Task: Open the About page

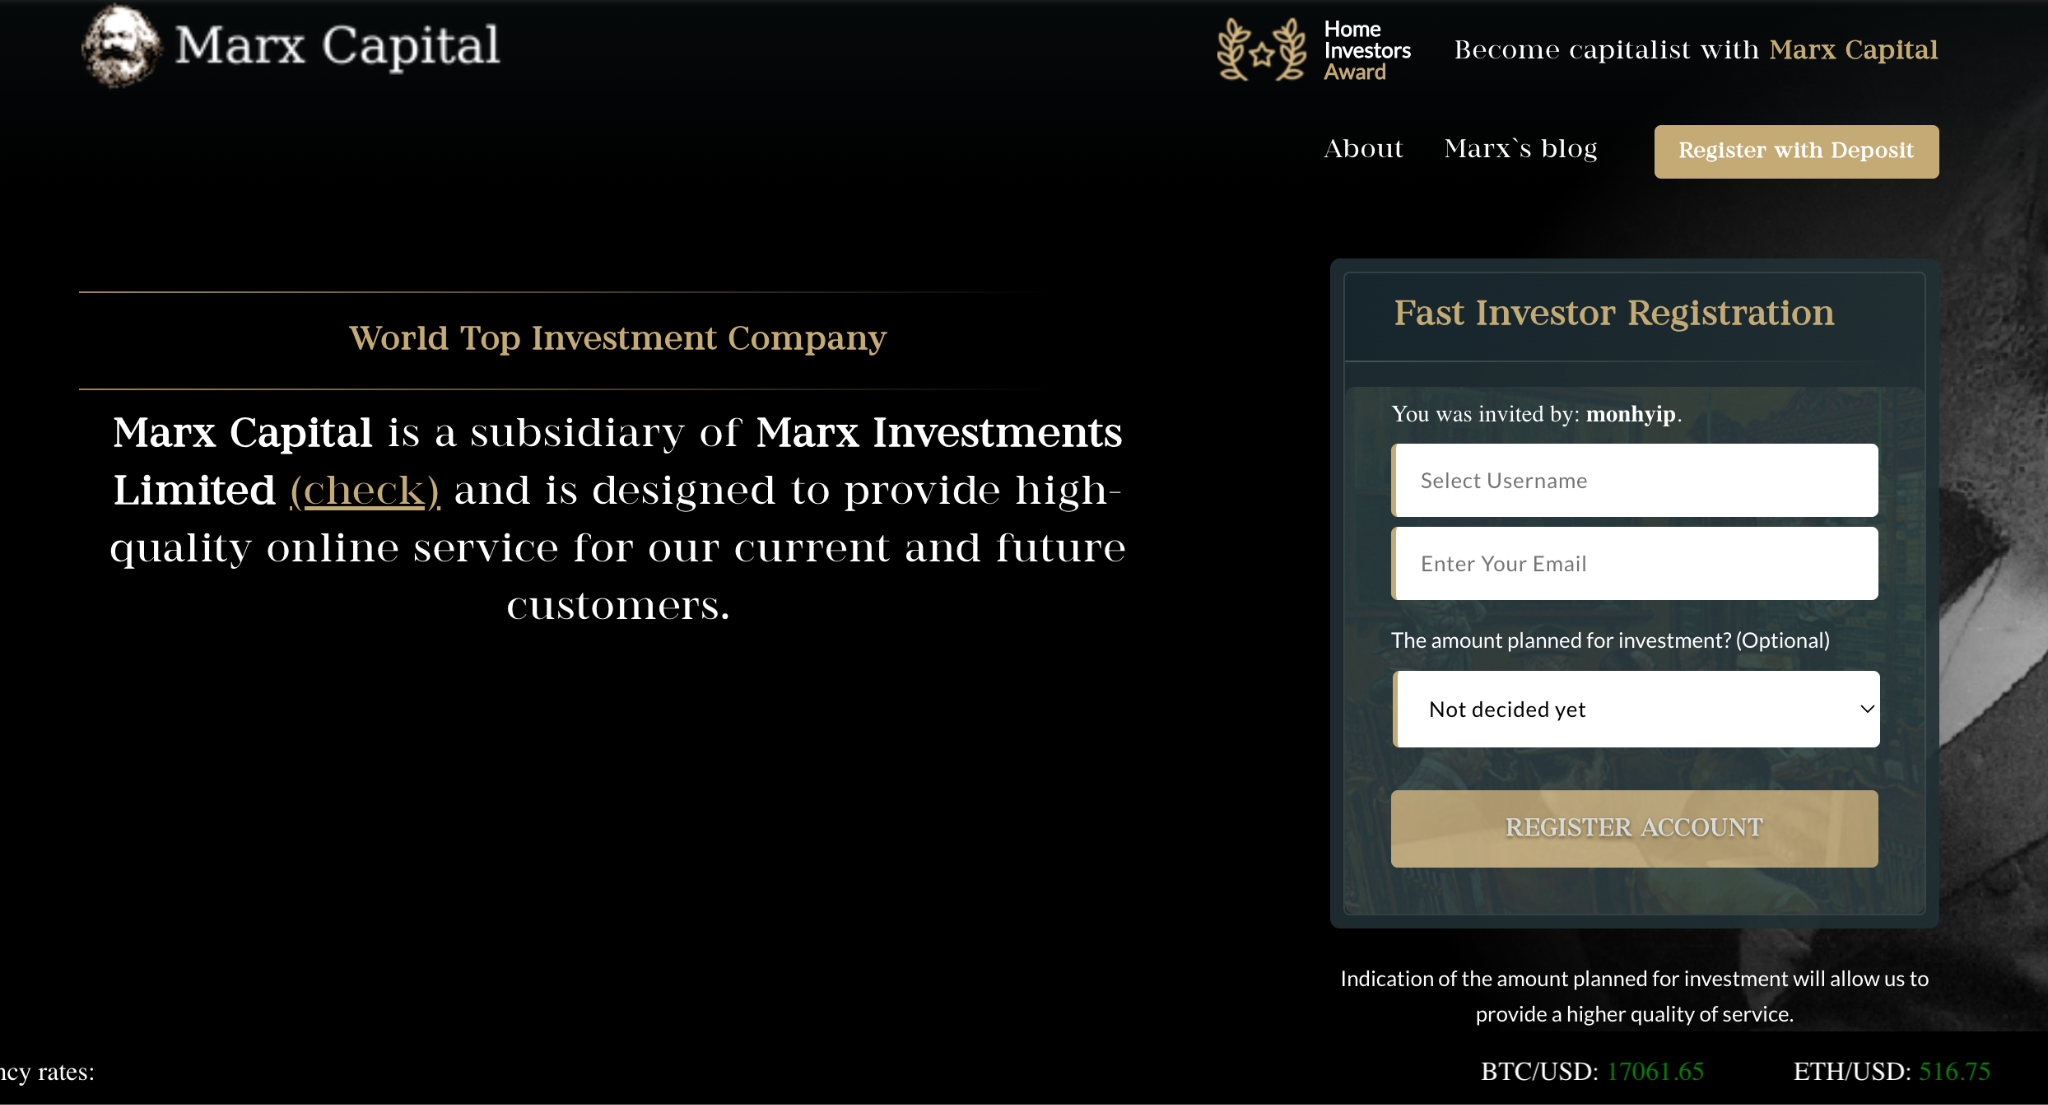Action: pyautogui.click(x=1363, y=149)
